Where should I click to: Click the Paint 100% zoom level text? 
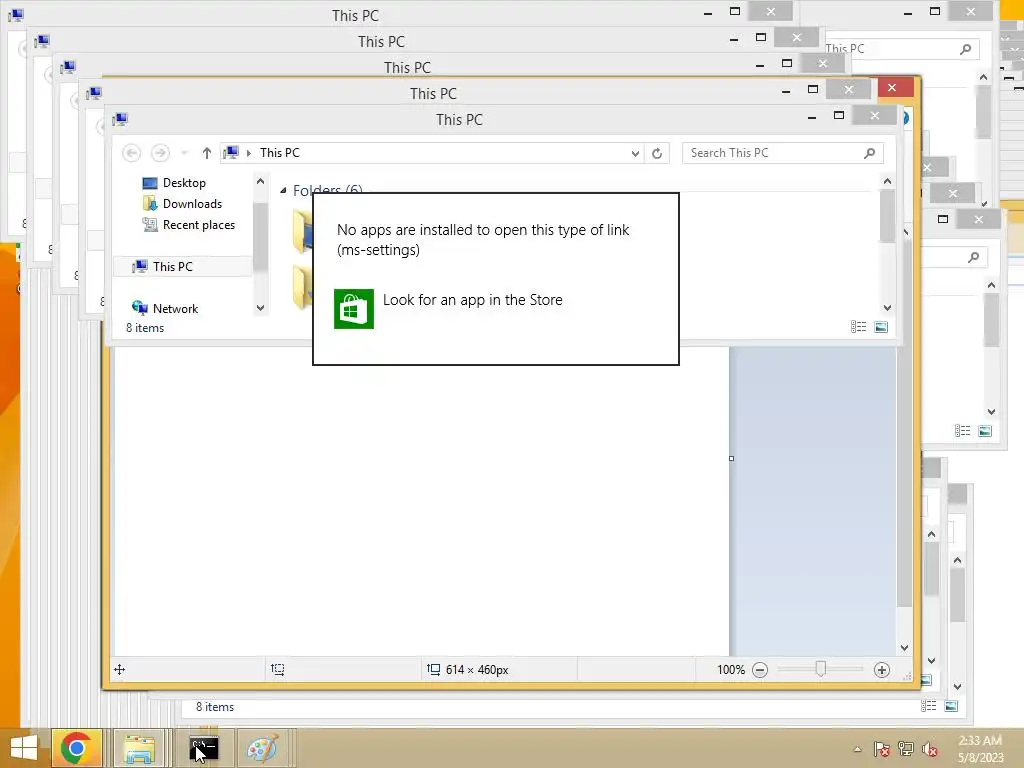point(731,669)
